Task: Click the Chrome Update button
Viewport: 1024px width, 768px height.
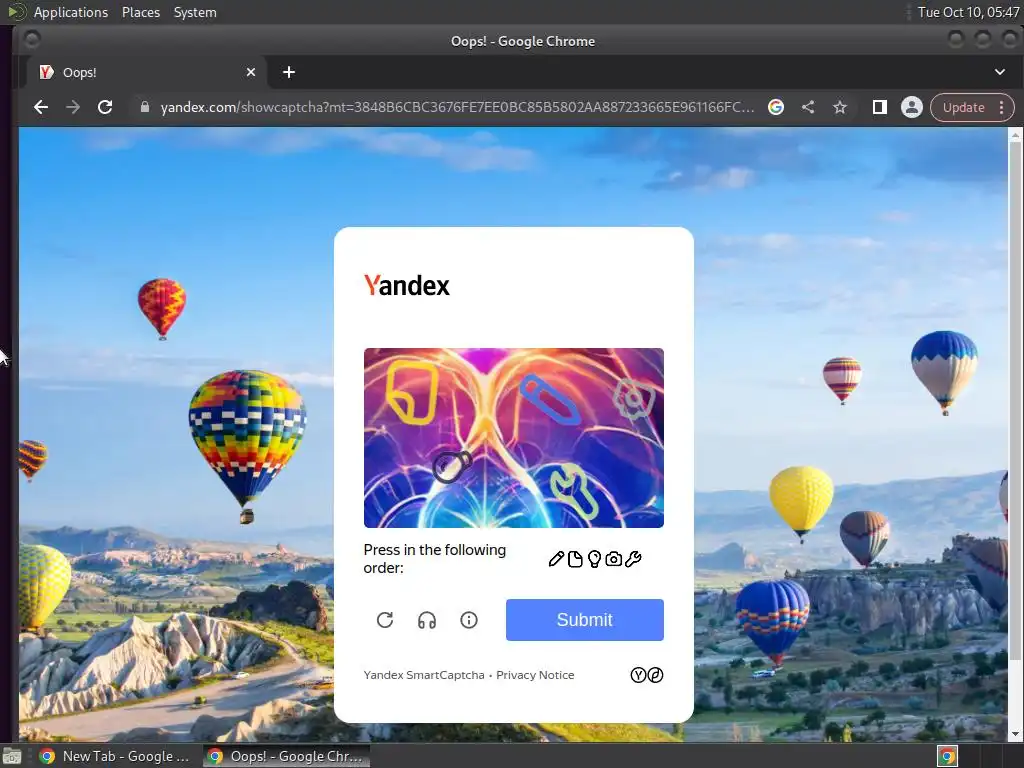Action: point(963,107)
